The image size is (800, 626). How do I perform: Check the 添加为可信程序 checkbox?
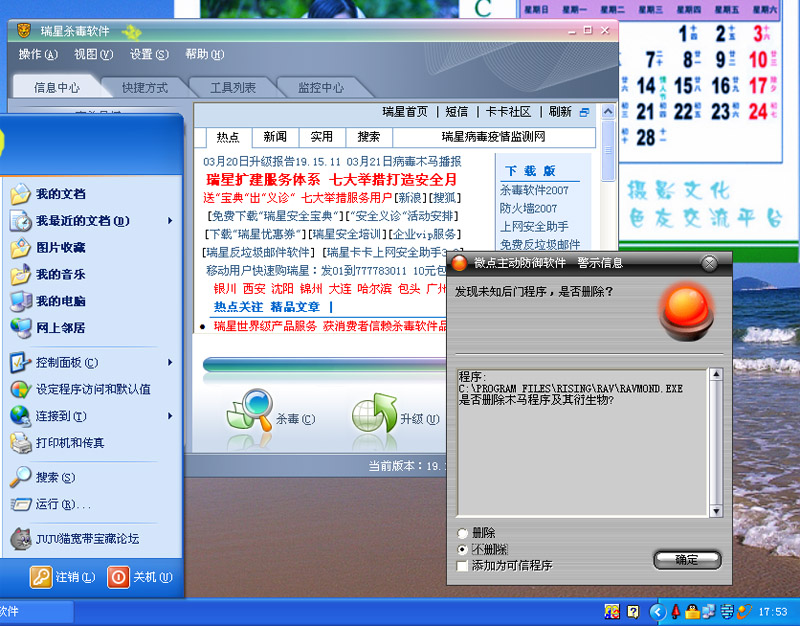[462, 566]
